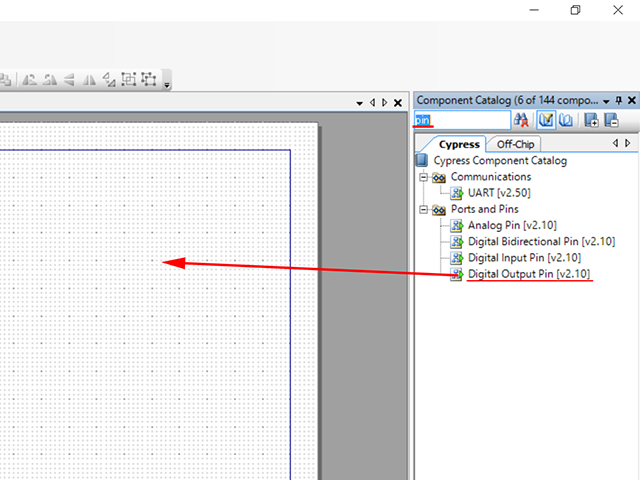Screen dimensions: 640x480
Task: Close the schematic document tab
Action: [x=398, y=103]
